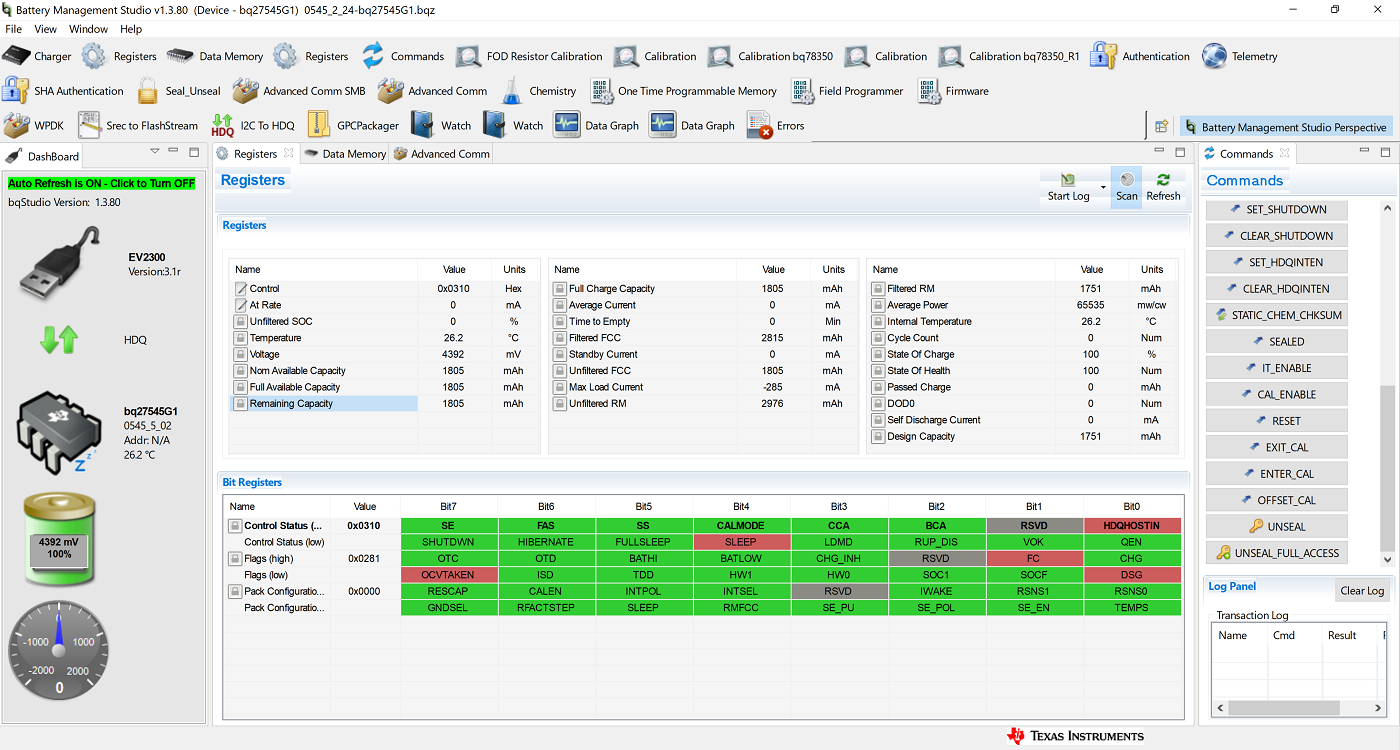1400x750 pixels.
Task: Open One Time Programmable Memory
Action: (683, 91)
